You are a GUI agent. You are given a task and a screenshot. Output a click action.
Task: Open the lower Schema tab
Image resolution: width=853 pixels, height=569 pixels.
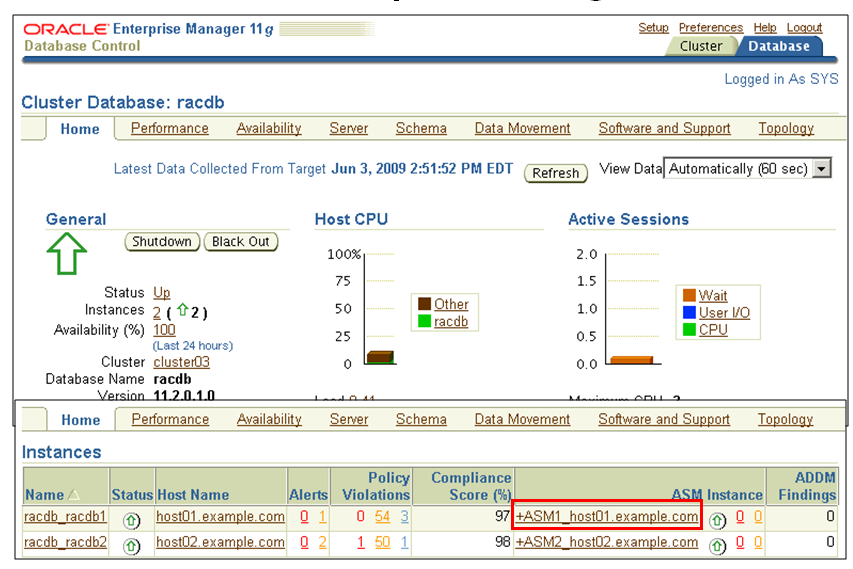[421, 419]
